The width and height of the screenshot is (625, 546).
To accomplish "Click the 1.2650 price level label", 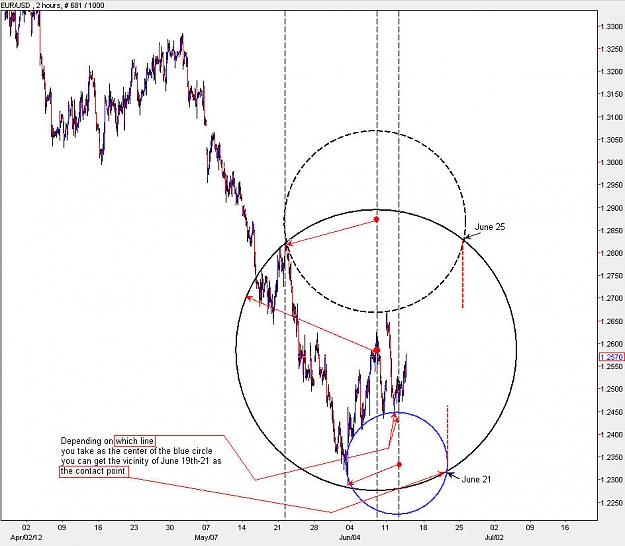I will coord(612,322).
